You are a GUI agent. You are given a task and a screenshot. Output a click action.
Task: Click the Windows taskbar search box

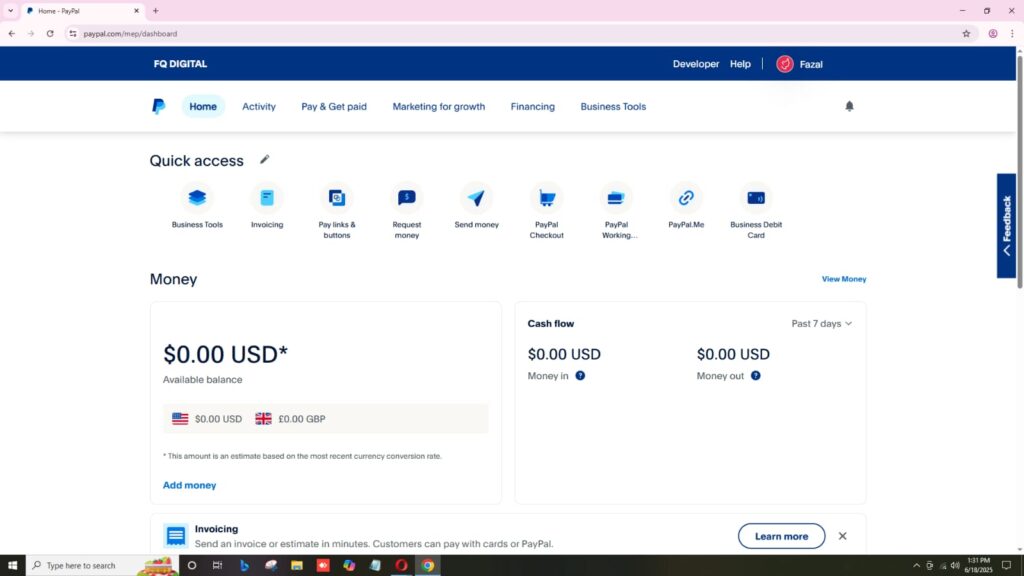coord(90,565)
